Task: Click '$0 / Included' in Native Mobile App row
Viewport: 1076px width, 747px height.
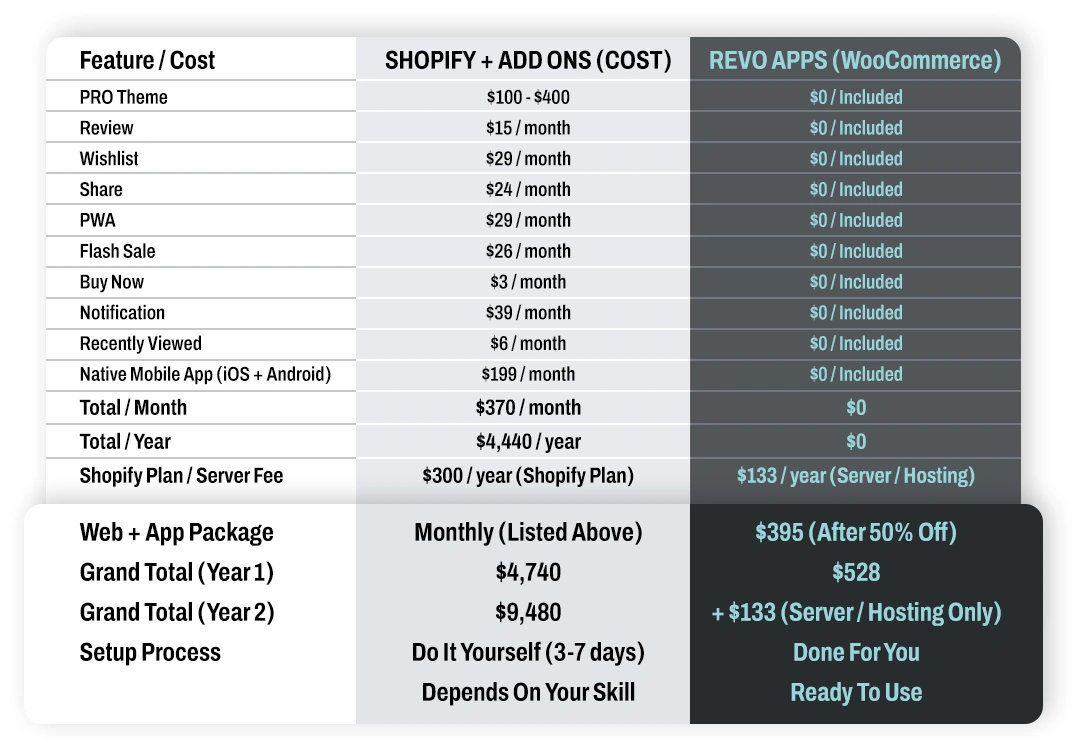Action: (856, 375)
